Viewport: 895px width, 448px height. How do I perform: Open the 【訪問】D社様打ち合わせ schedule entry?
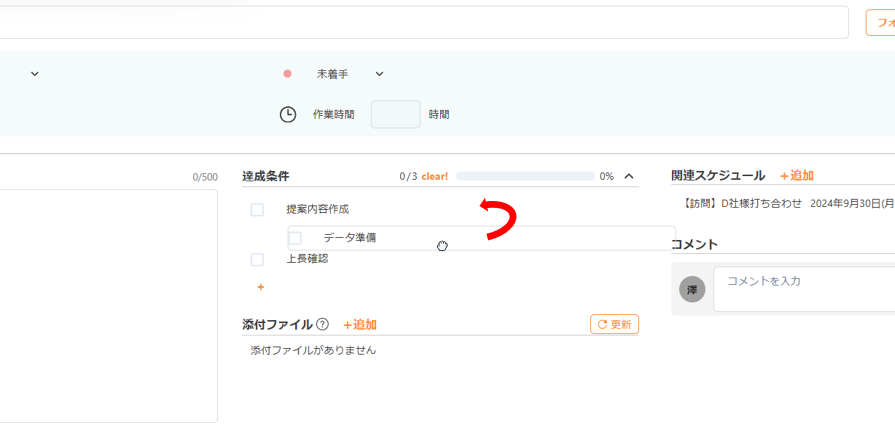[x=788, y=203]
